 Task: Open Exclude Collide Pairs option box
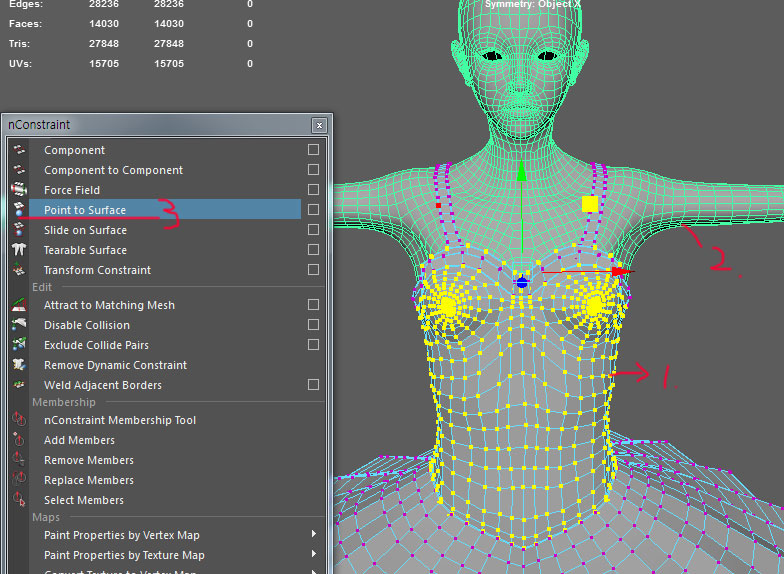coord(314,344)
